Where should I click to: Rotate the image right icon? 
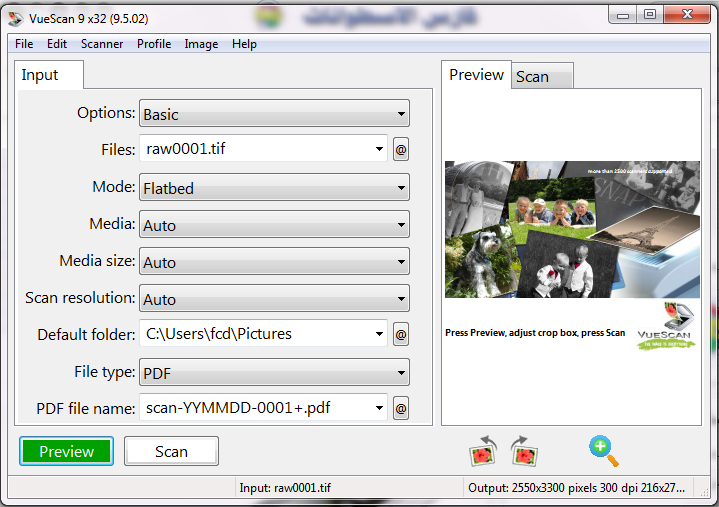[524, 452]
